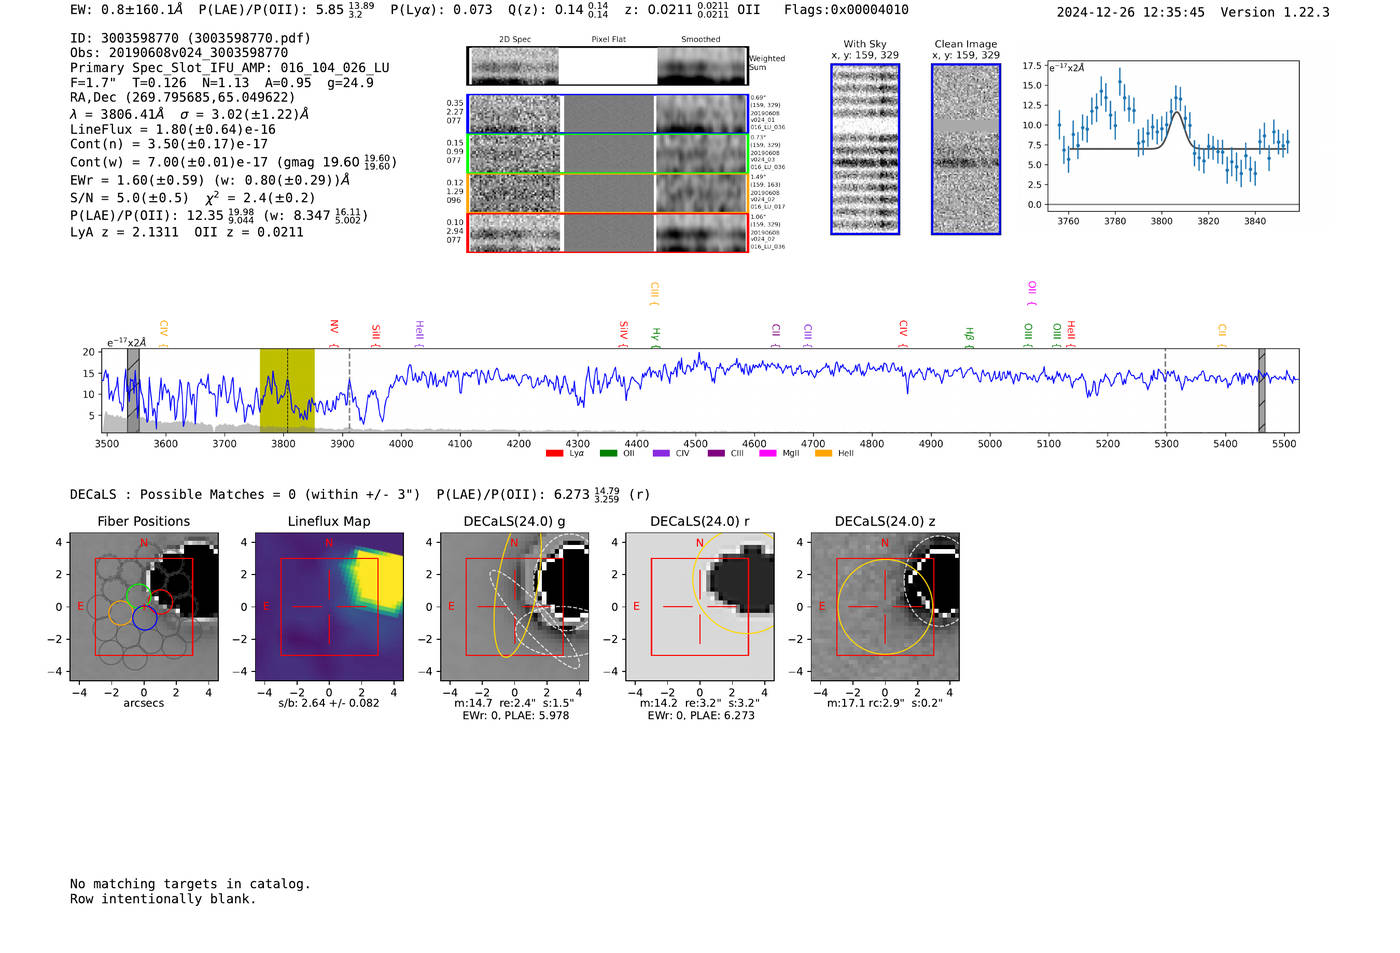Open the DECaLS(24.0) r image
The width and height of the screenshot is (1400, 953).
(699, 607)
